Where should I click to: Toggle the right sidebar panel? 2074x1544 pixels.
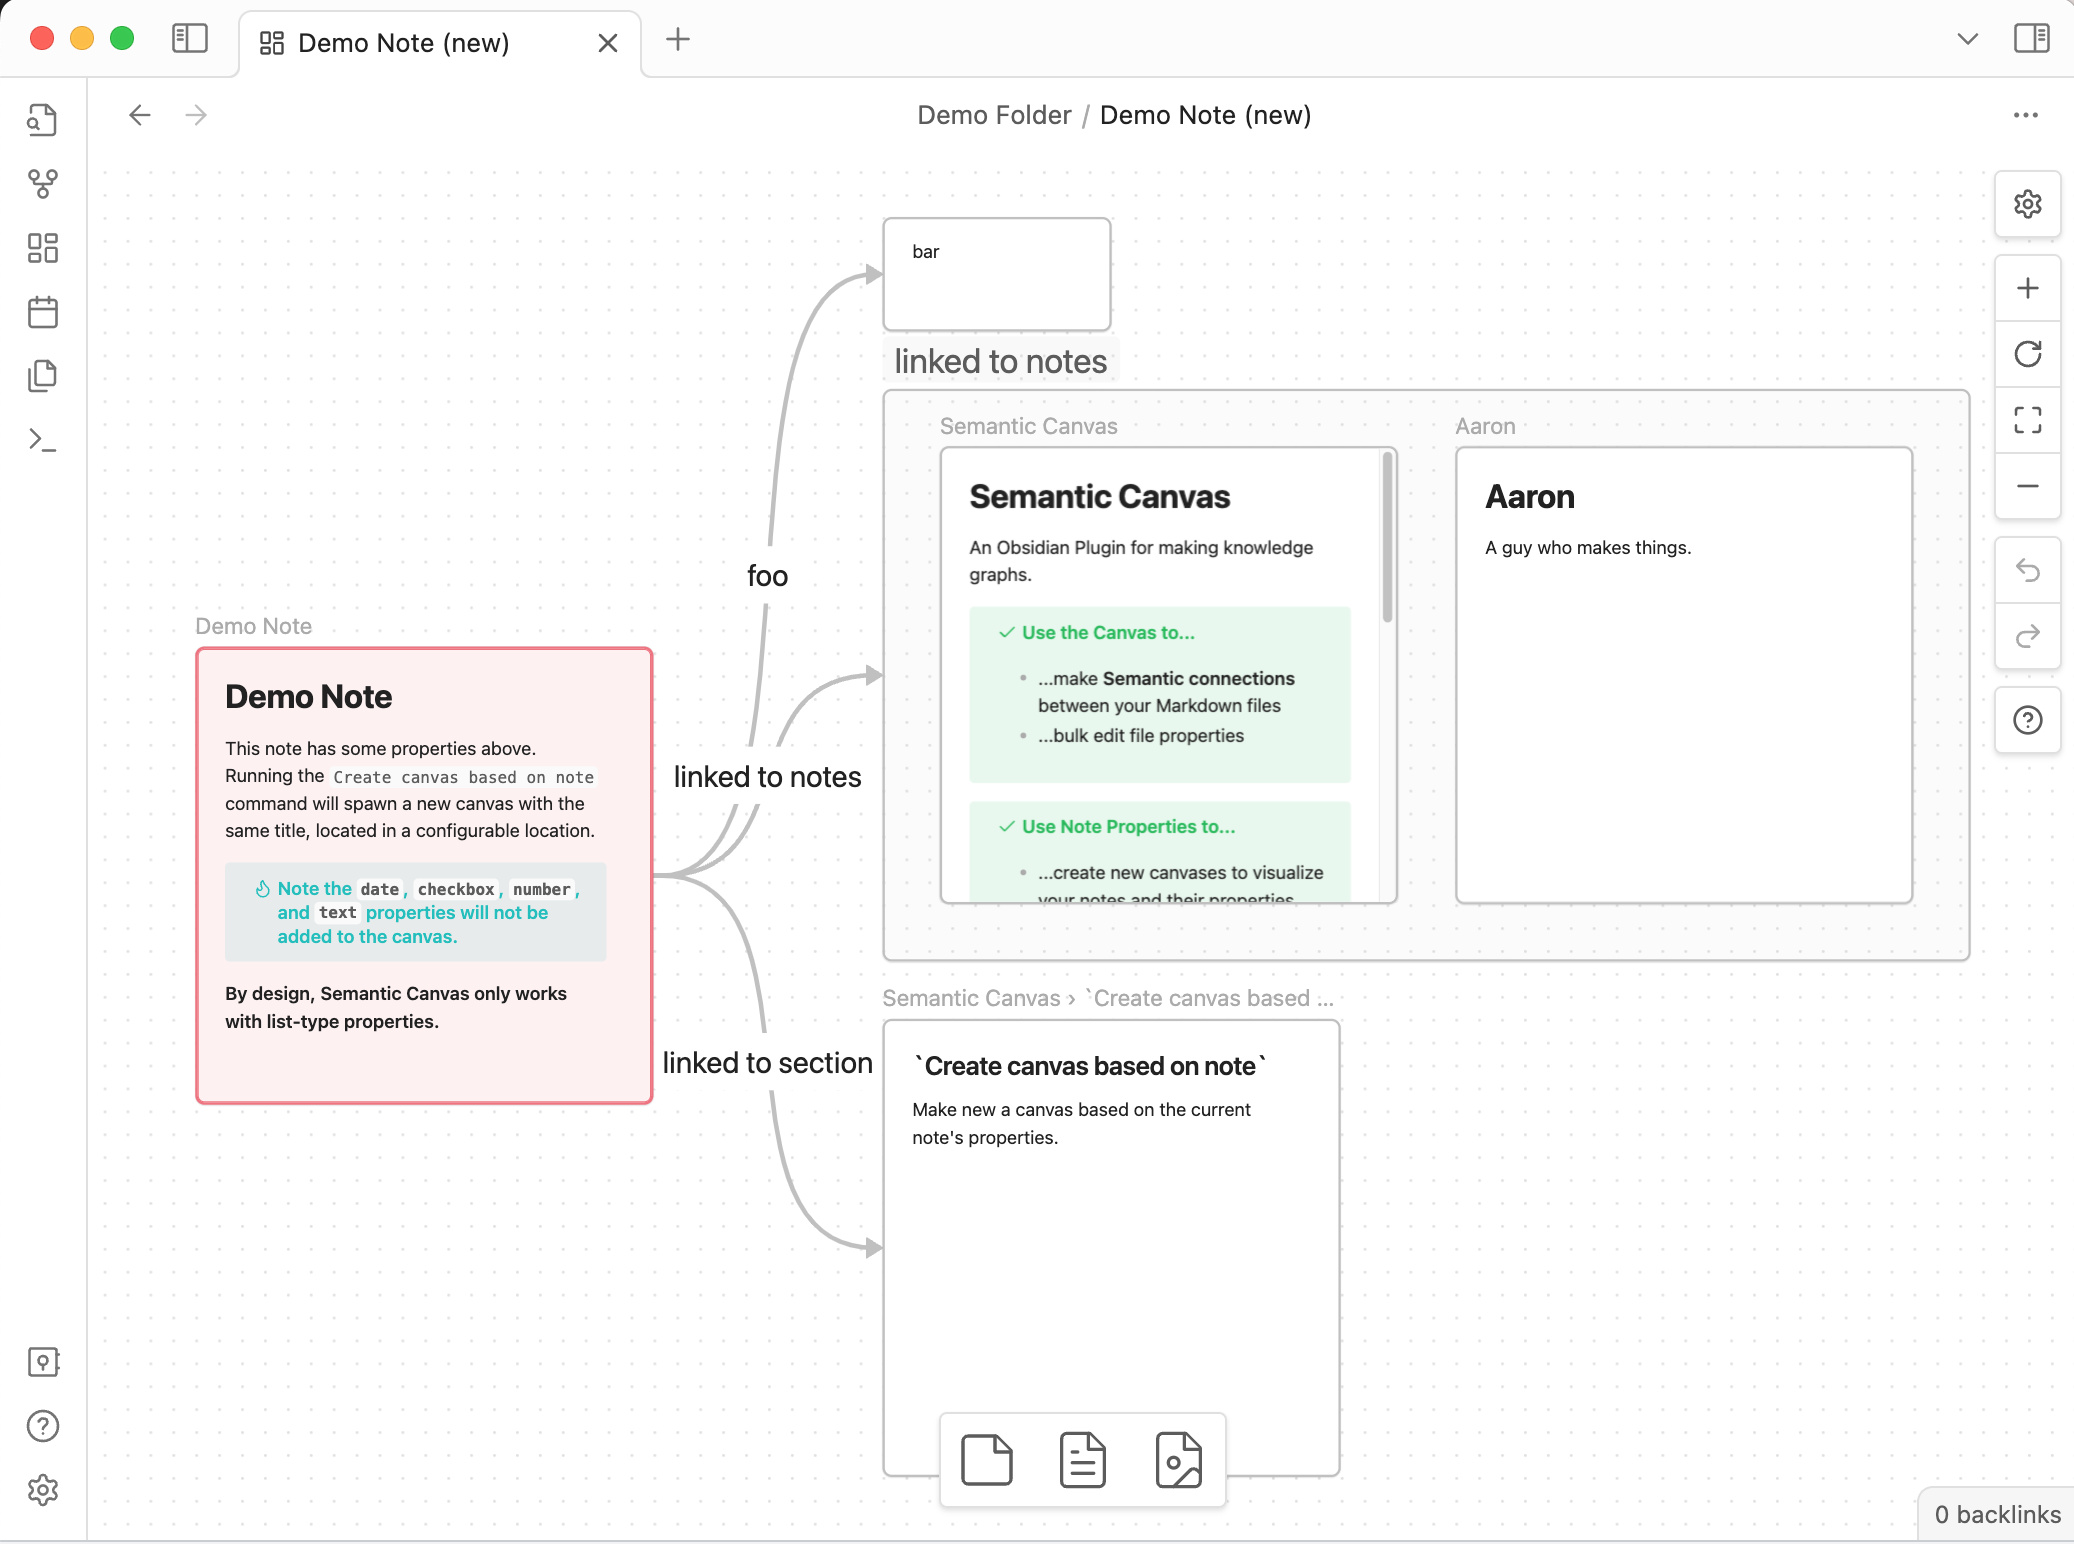(2031, 39)
